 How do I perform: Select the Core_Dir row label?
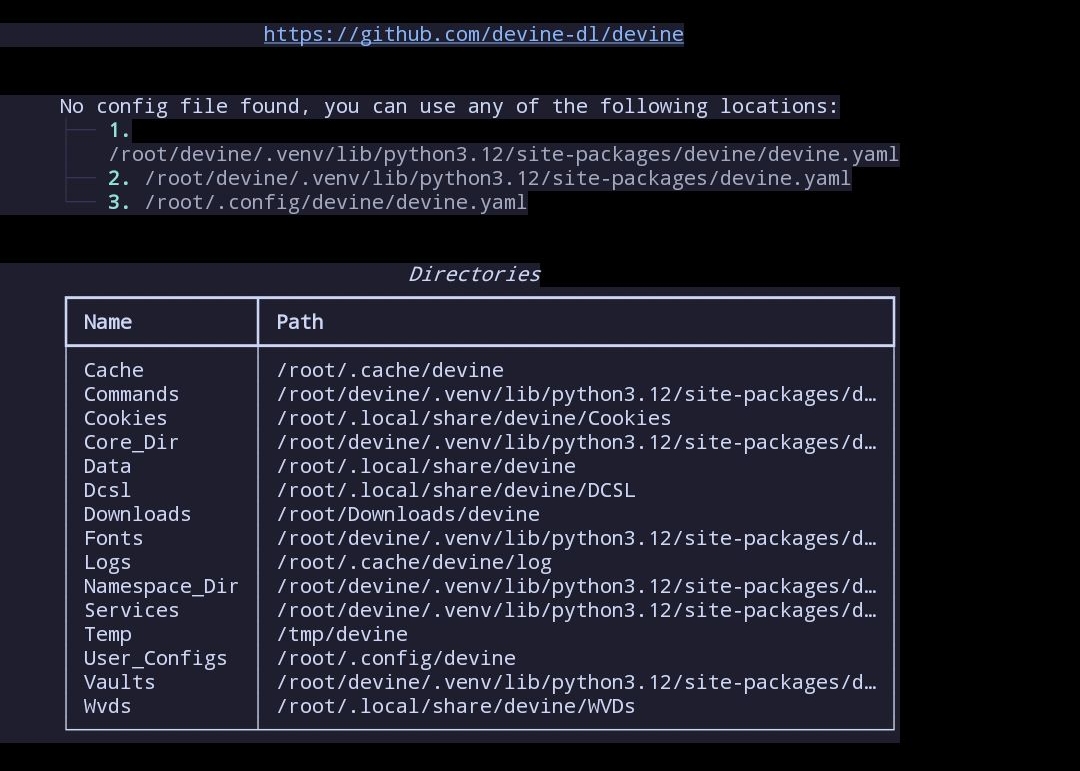point(131,443)
